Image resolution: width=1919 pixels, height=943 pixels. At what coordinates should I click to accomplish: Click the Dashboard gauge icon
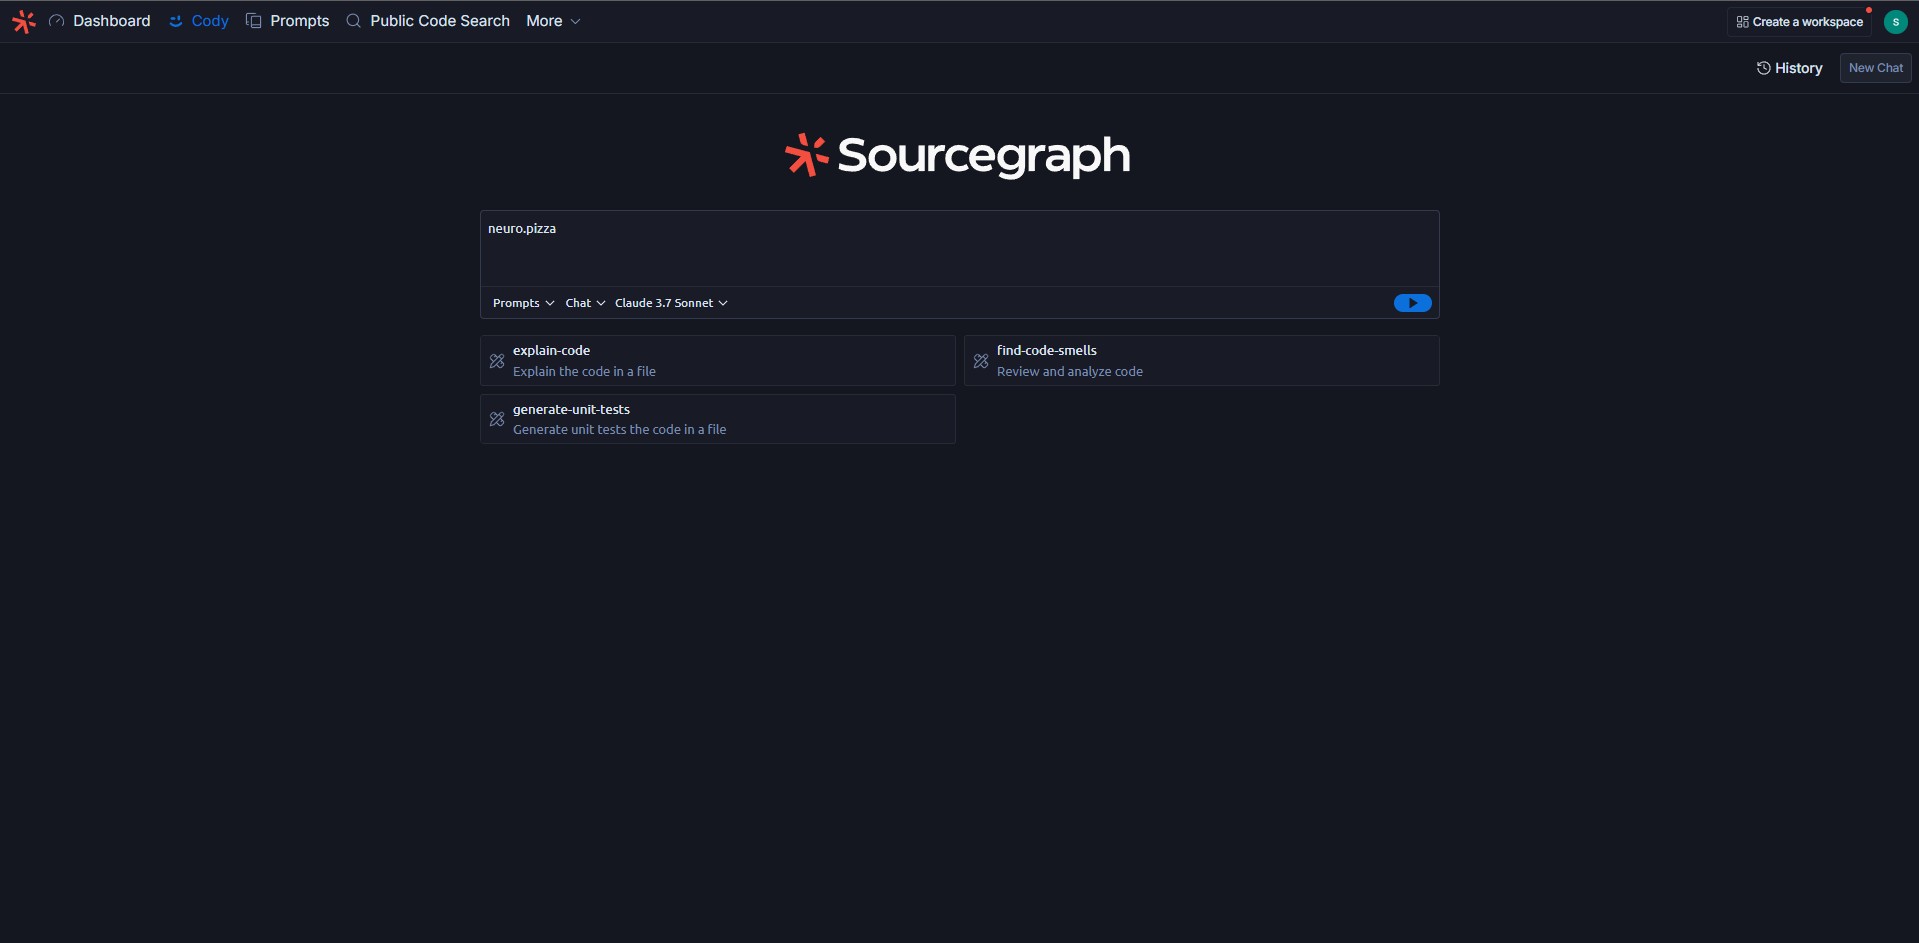click(x=57, y=21)
